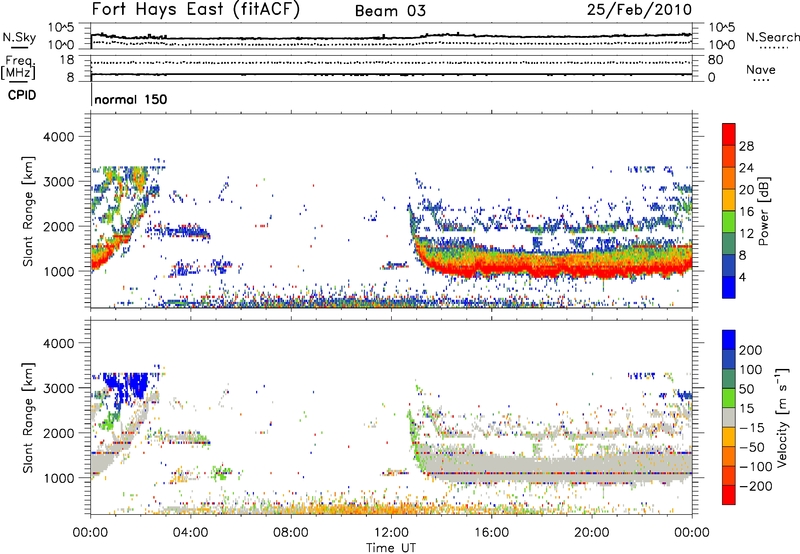
Task: Click the 50 tick on Velocity colorbar
Action: point(746,389)
